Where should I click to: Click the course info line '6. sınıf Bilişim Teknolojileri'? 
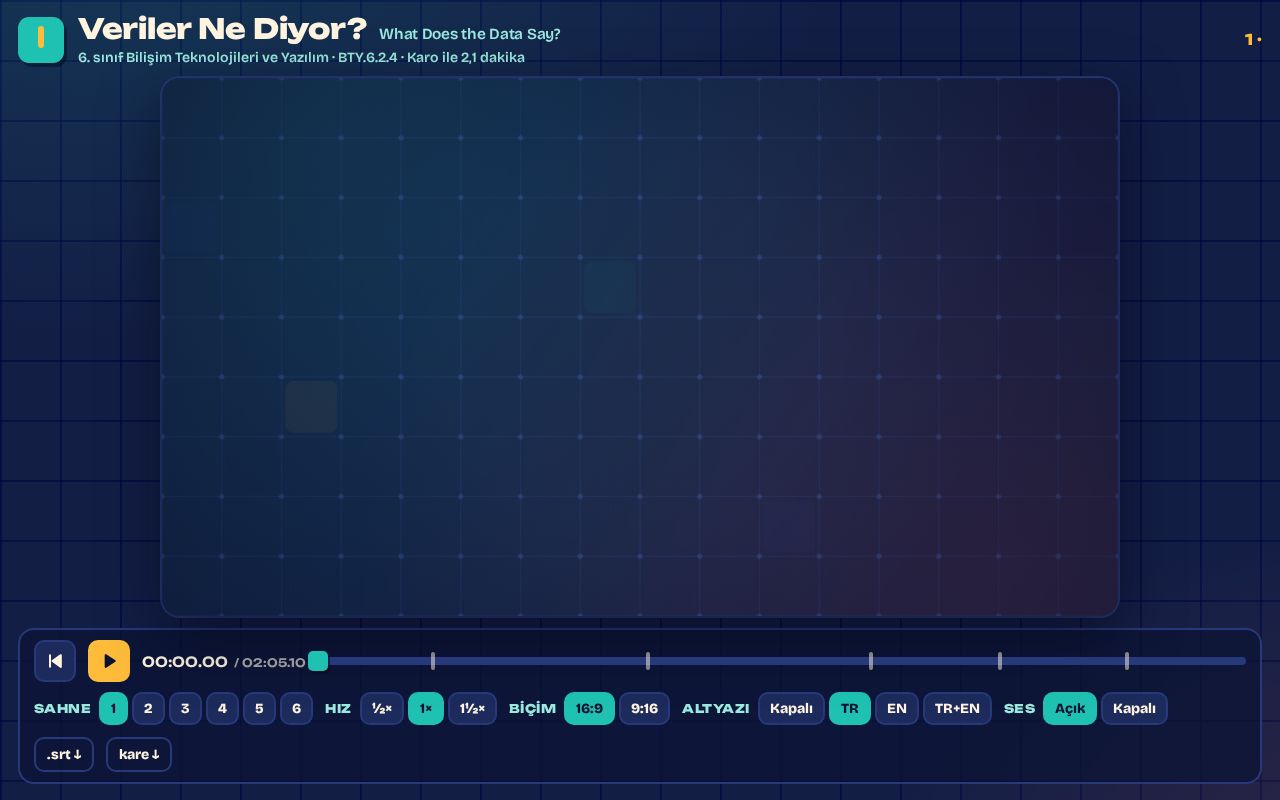point(301,57)
